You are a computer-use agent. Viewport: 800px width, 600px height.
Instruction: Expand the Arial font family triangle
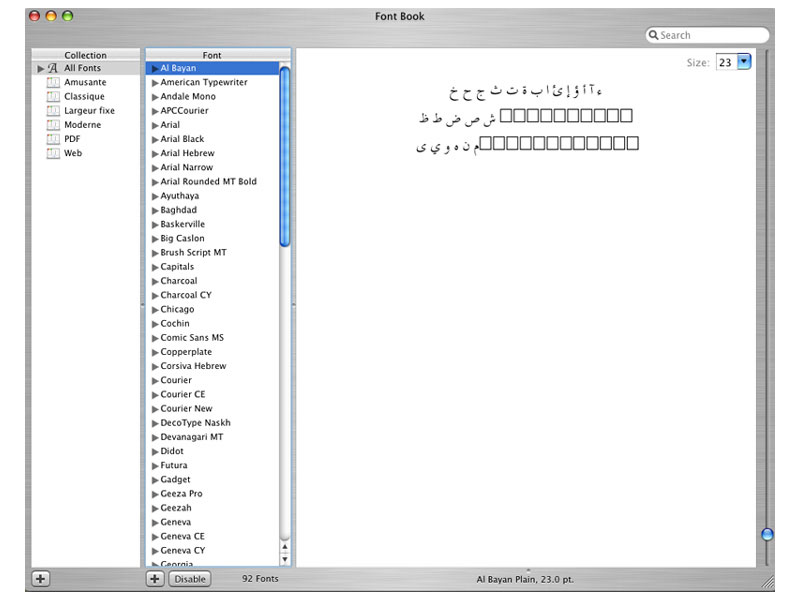click(155, 125)
